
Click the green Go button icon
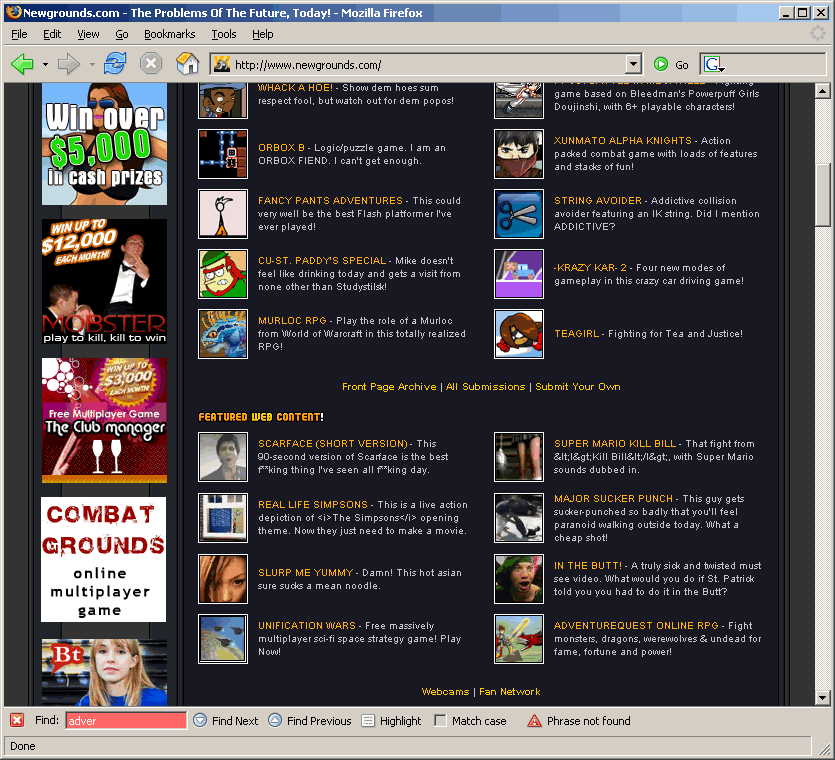tap(661, 65)
